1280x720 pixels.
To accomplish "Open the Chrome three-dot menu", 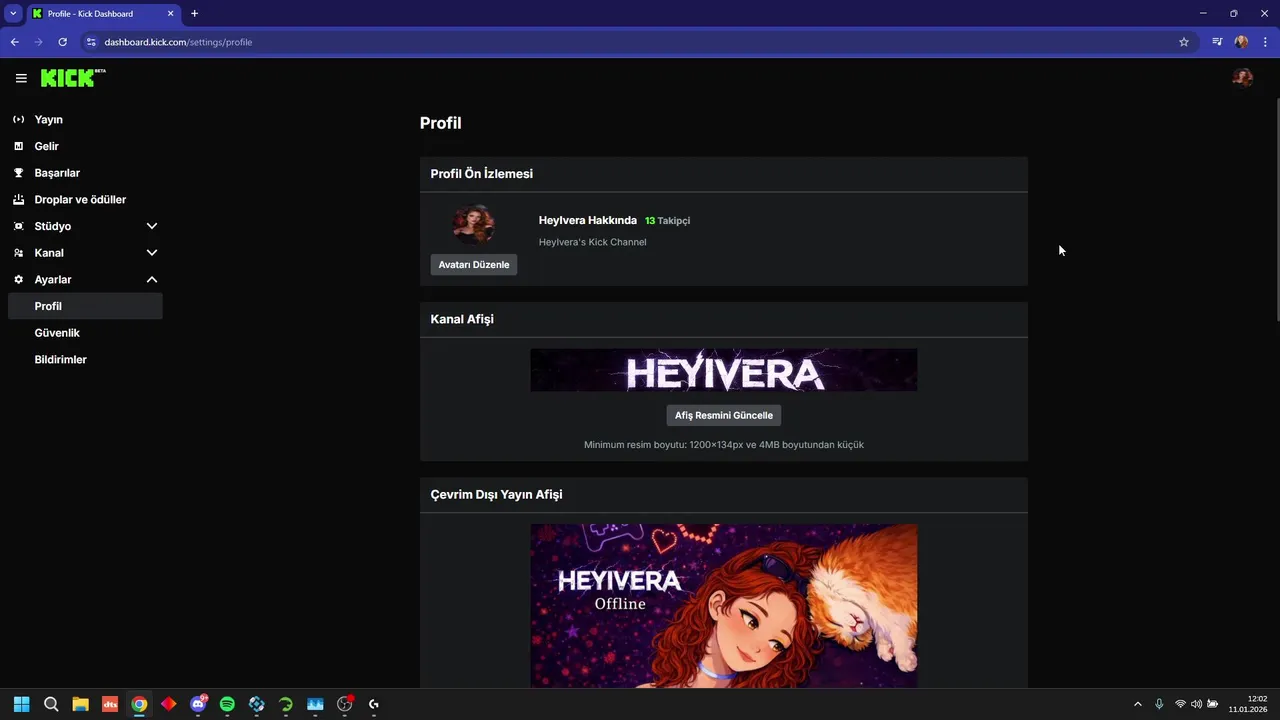I will [x=1266, y=42].
